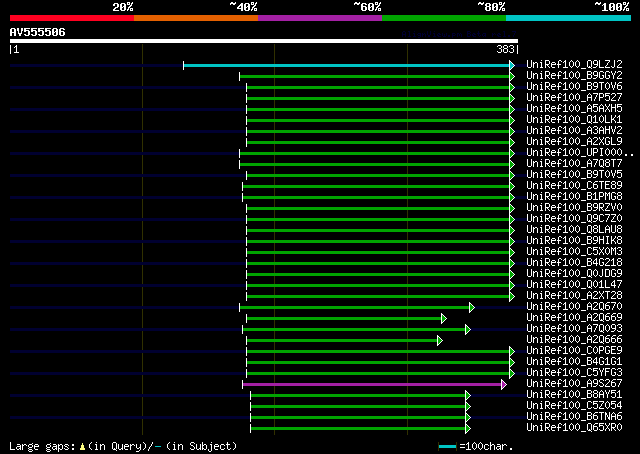Image resolution: width=640 pixels, height=454 pixels.
Task: Select the UniRef100_C5Z054 subject
Action: coord(574,406)
